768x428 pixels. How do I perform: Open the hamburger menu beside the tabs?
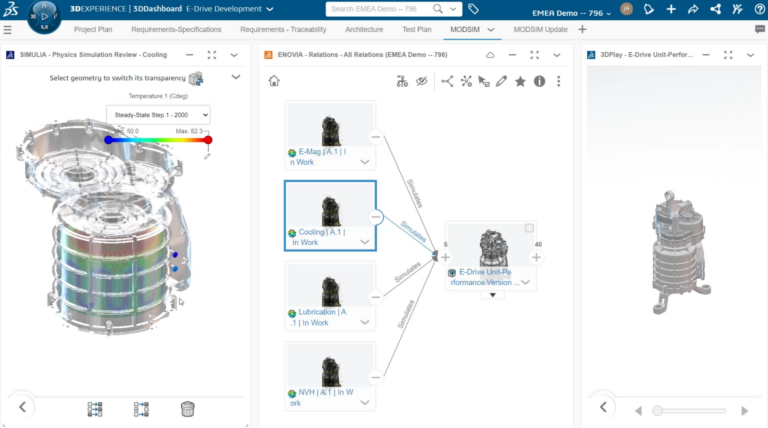(7, 30)
